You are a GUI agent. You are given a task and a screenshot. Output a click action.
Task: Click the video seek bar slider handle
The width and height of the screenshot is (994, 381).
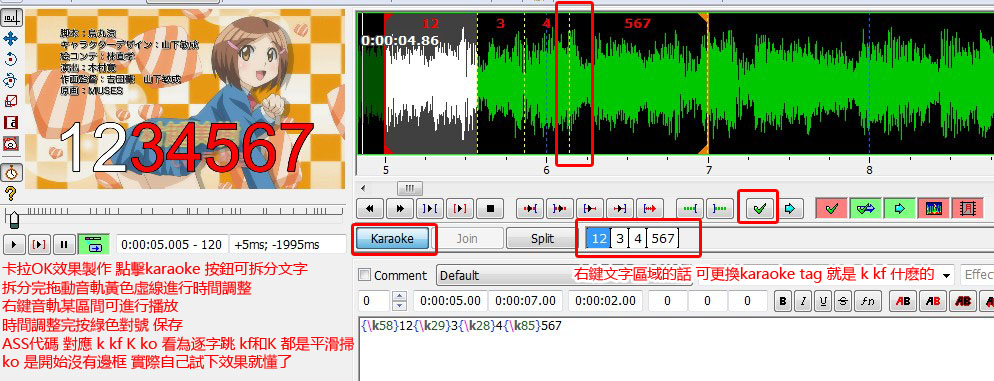click(13, 219)
